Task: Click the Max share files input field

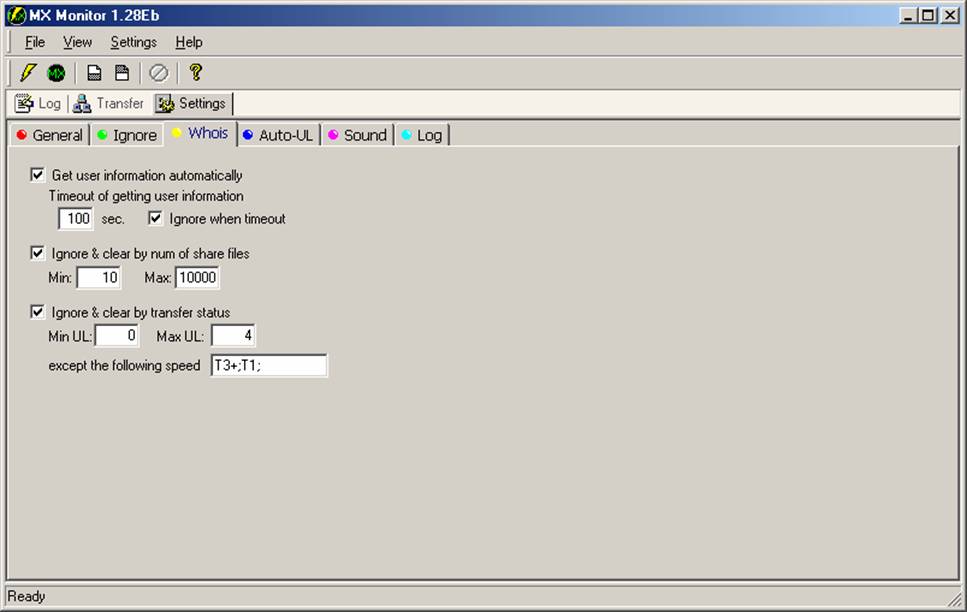Action: coord(197,277)
